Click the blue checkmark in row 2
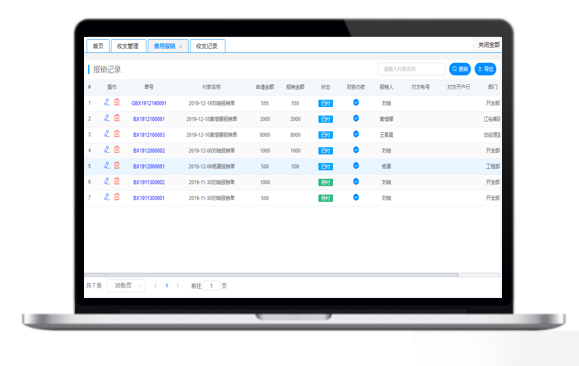The height and width of the screenshot is (366, 579). [x=356, y=118]
